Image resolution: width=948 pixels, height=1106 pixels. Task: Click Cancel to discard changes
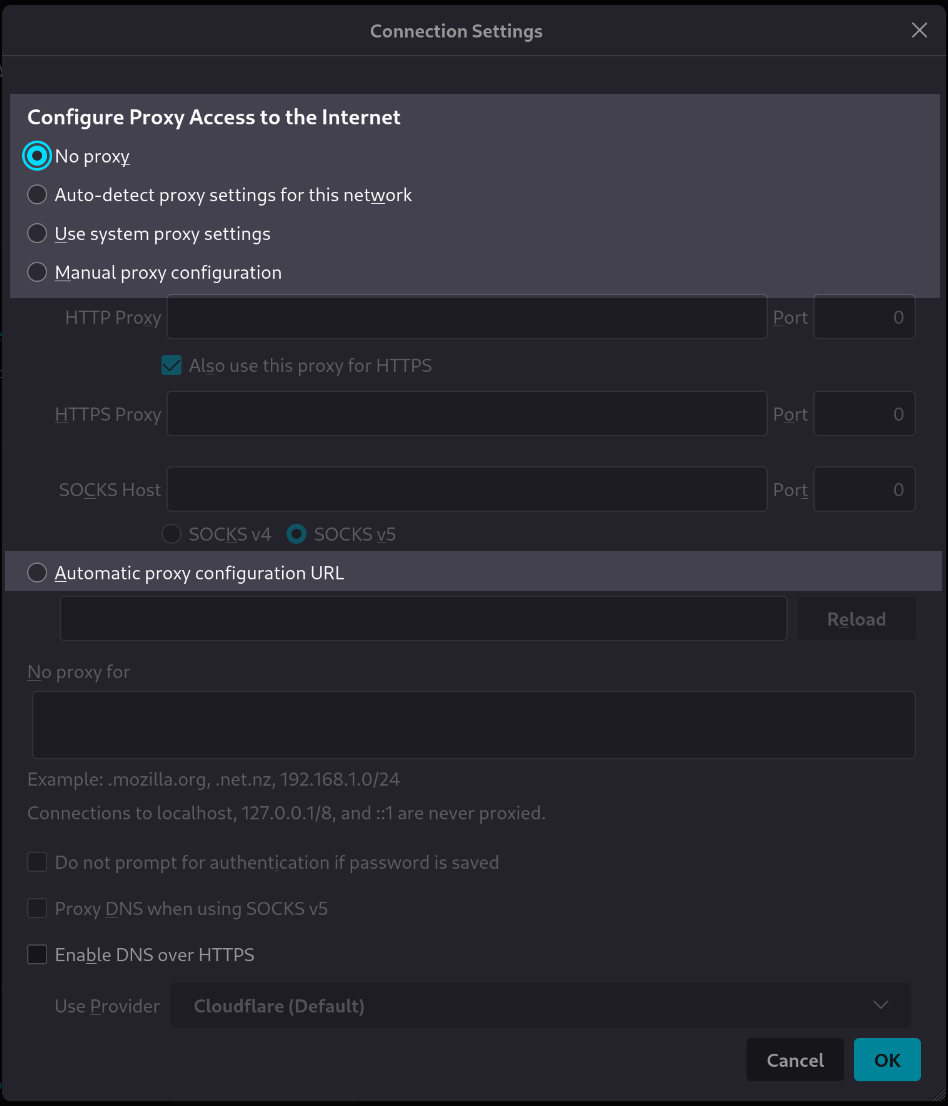point(794,1059)
